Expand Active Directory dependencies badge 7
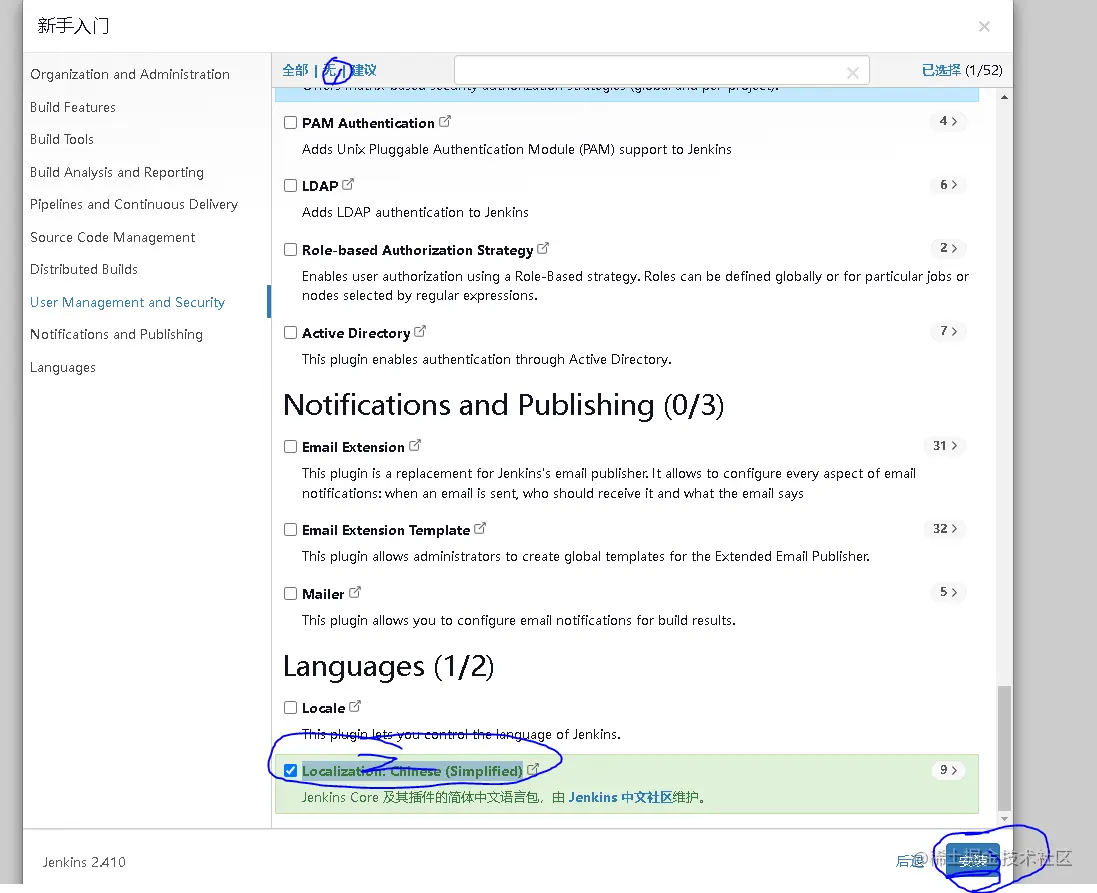Image resolution: width=1097 pixels, height=893 pixels. [x=948, y=331]
